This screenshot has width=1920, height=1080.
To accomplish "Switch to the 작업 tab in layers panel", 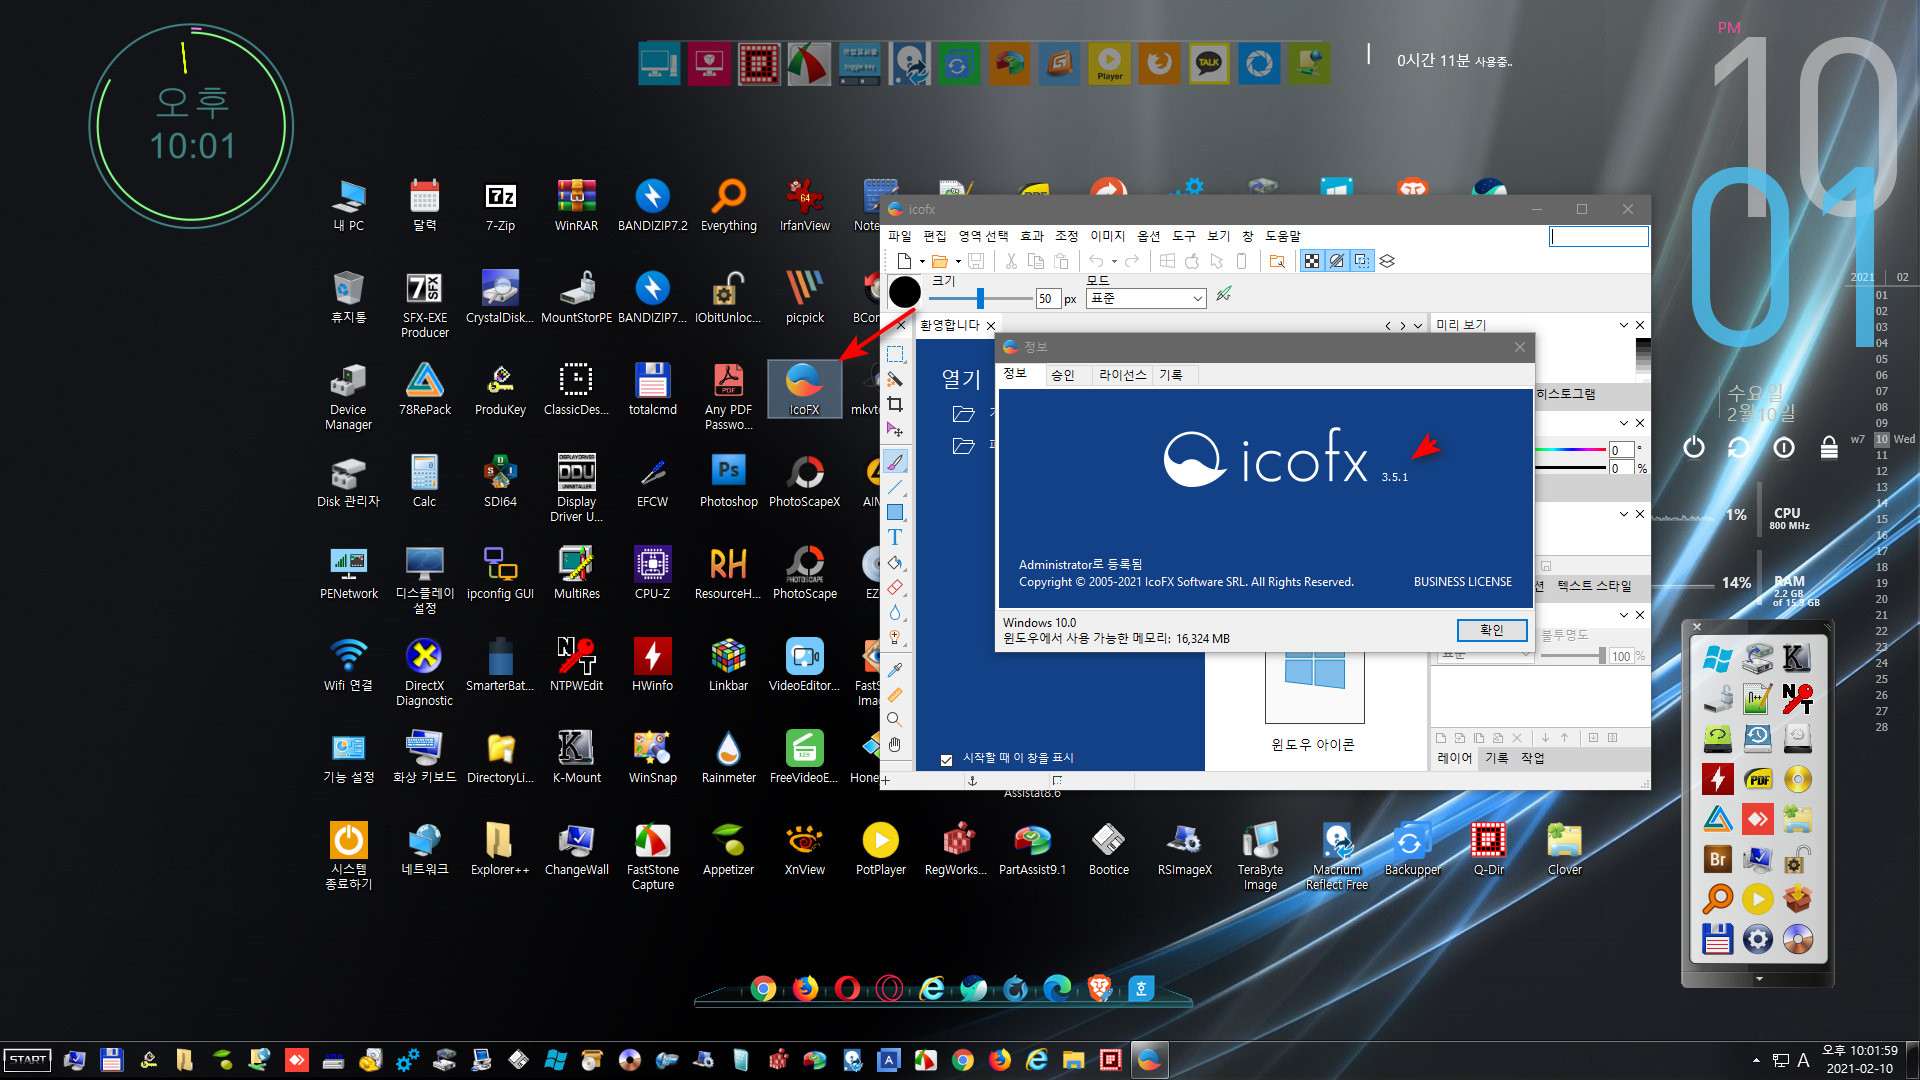I will click(1532, 758).
